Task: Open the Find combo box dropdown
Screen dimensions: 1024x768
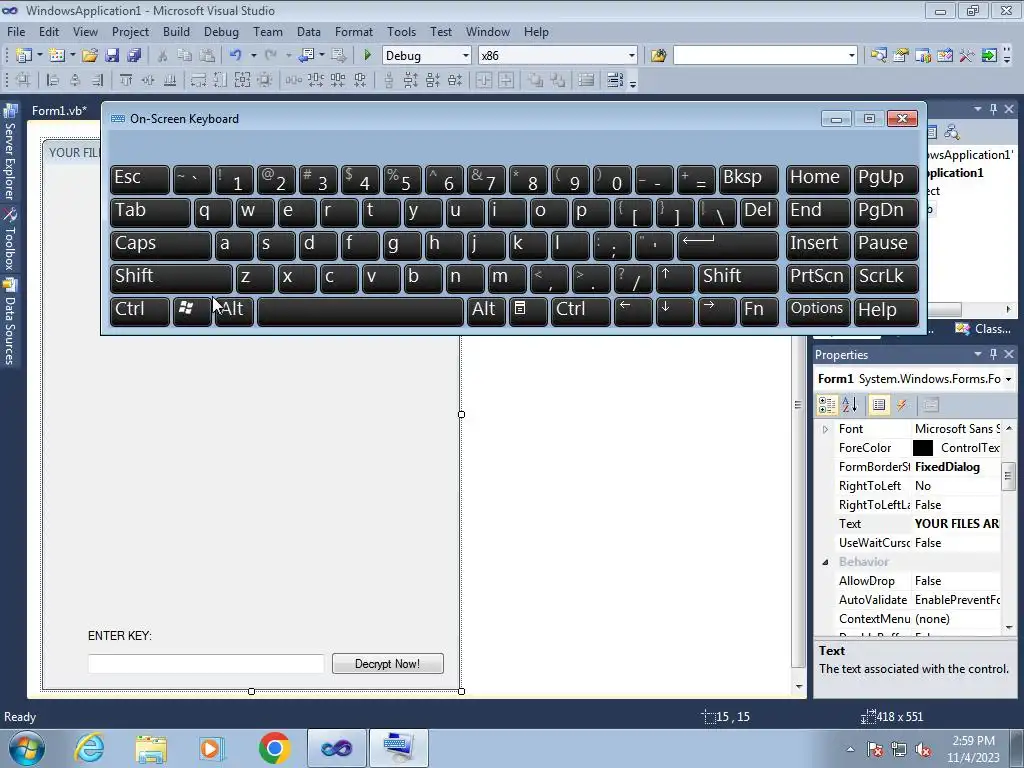Action: 852,56
